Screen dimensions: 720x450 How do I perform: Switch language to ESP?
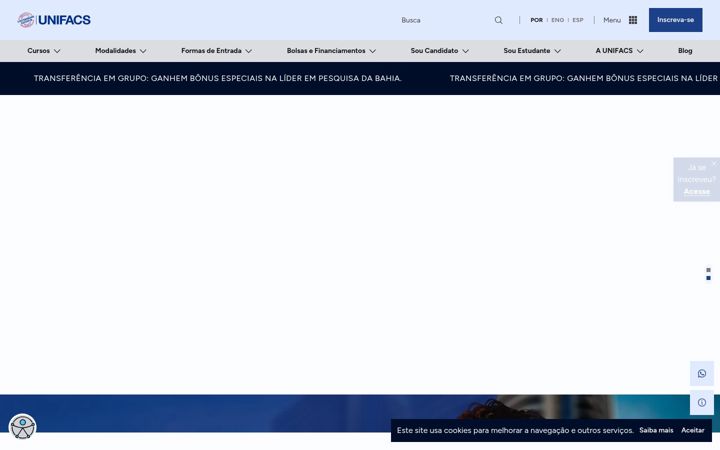click(x=578, y=20)
